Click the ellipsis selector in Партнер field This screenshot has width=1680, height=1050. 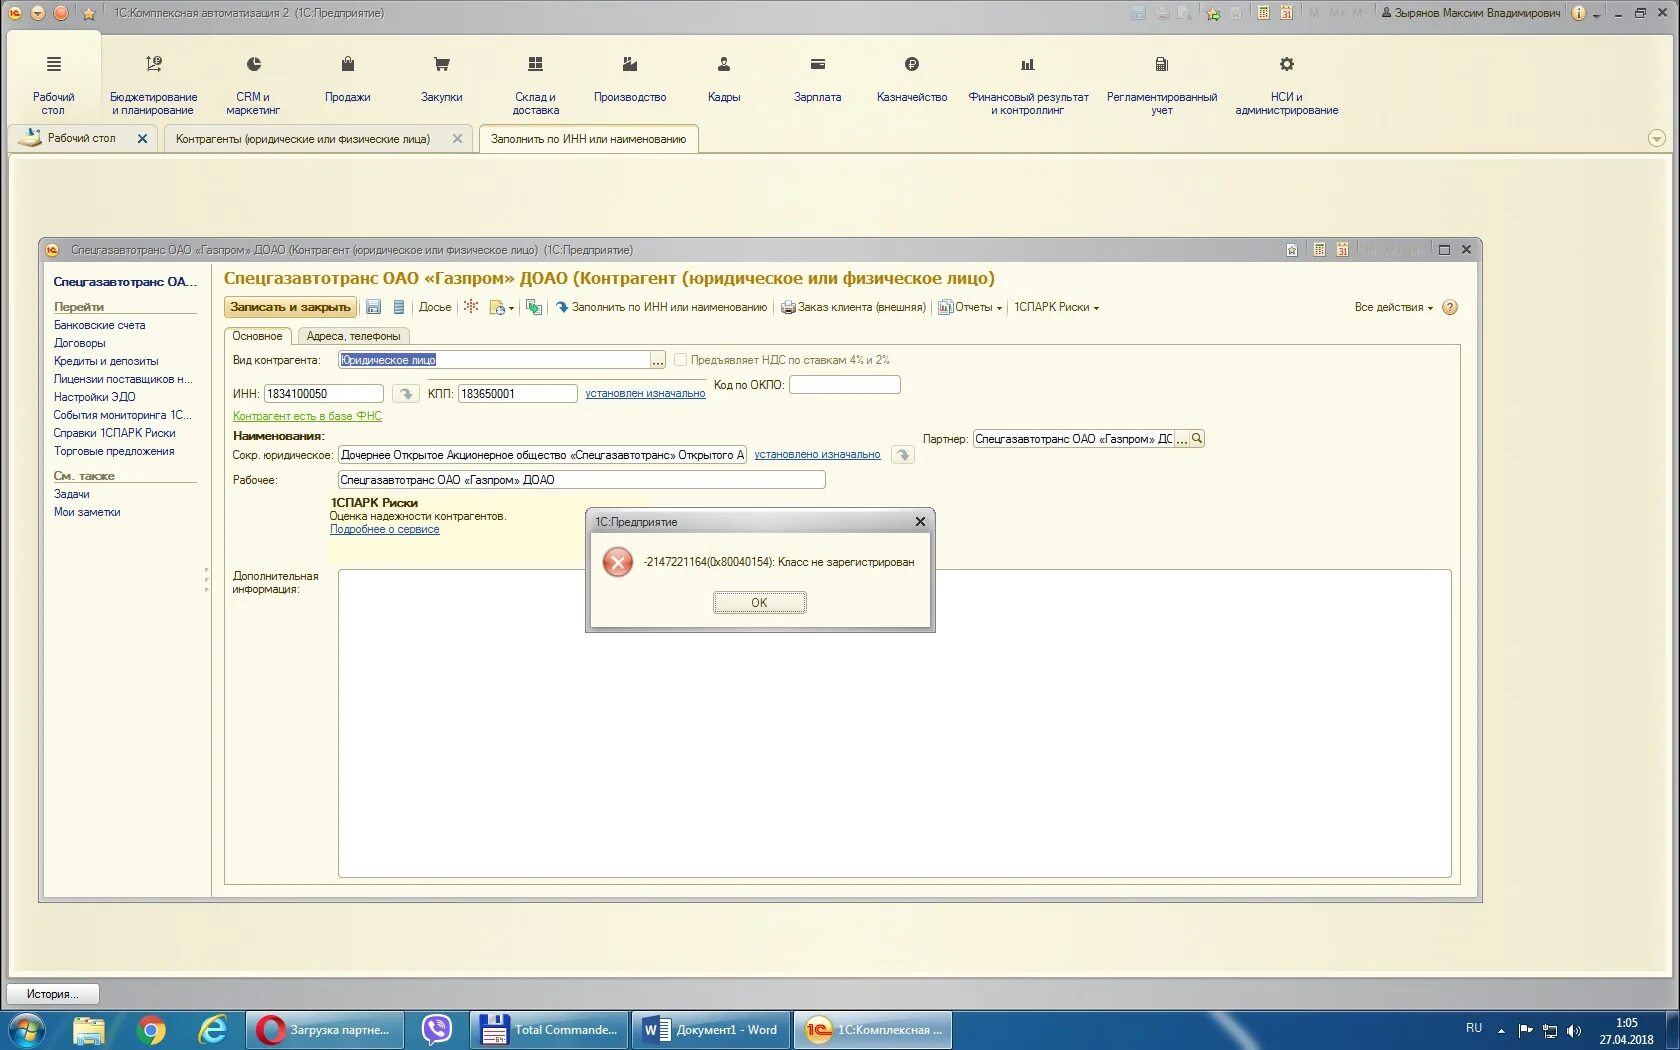click(x=1181, y=439)
